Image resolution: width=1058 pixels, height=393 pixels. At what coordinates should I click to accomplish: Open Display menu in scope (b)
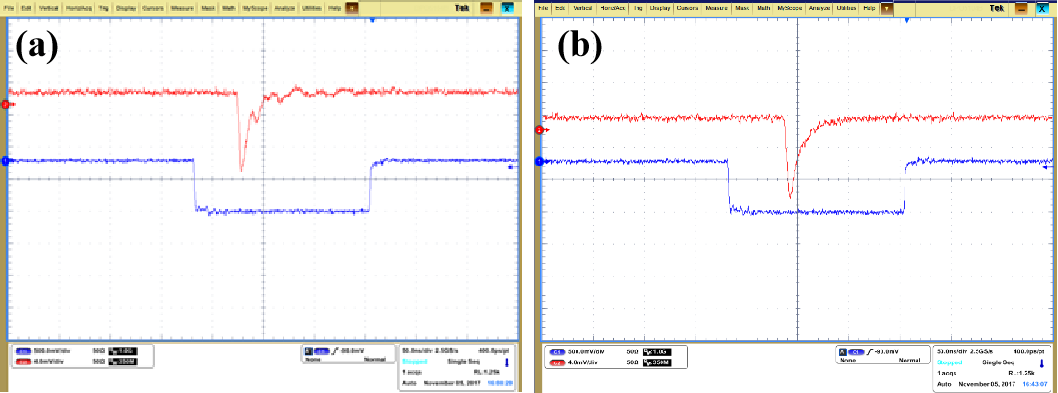pyautogui.click(x=660, y=8)
